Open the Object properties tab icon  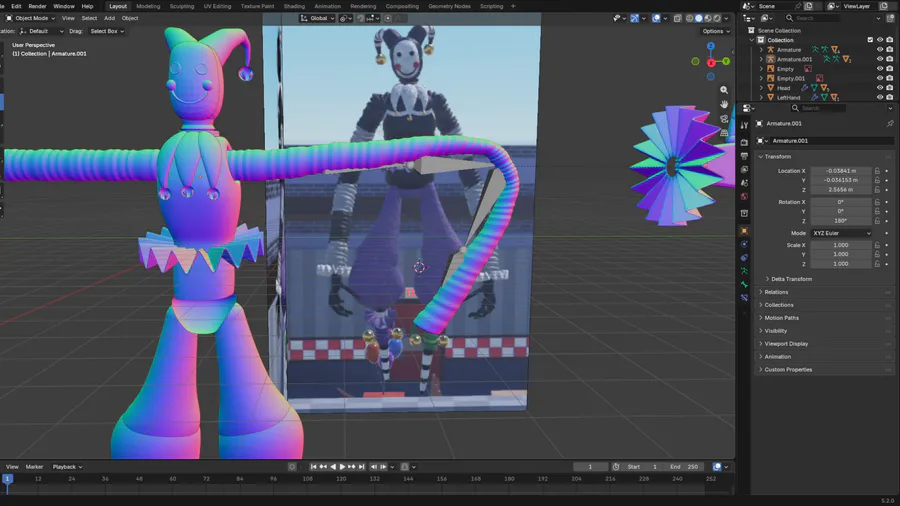click(x=744, y=231)
